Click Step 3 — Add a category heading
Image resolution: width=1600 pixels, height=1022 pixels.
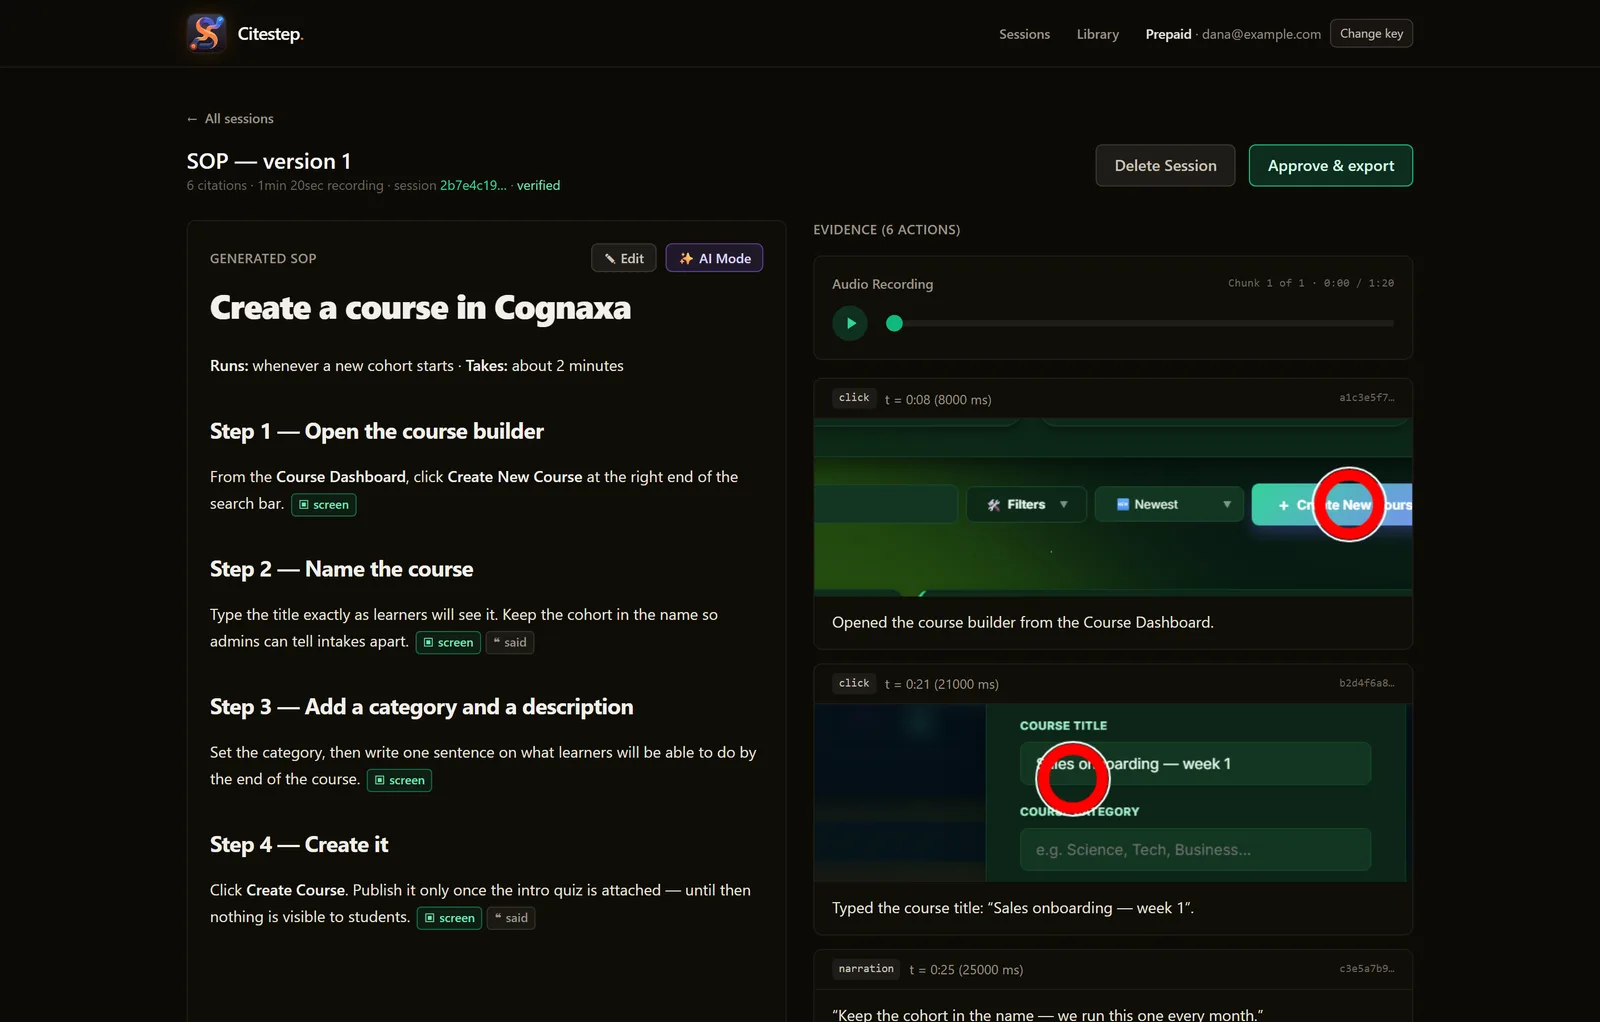coord(421,707)
